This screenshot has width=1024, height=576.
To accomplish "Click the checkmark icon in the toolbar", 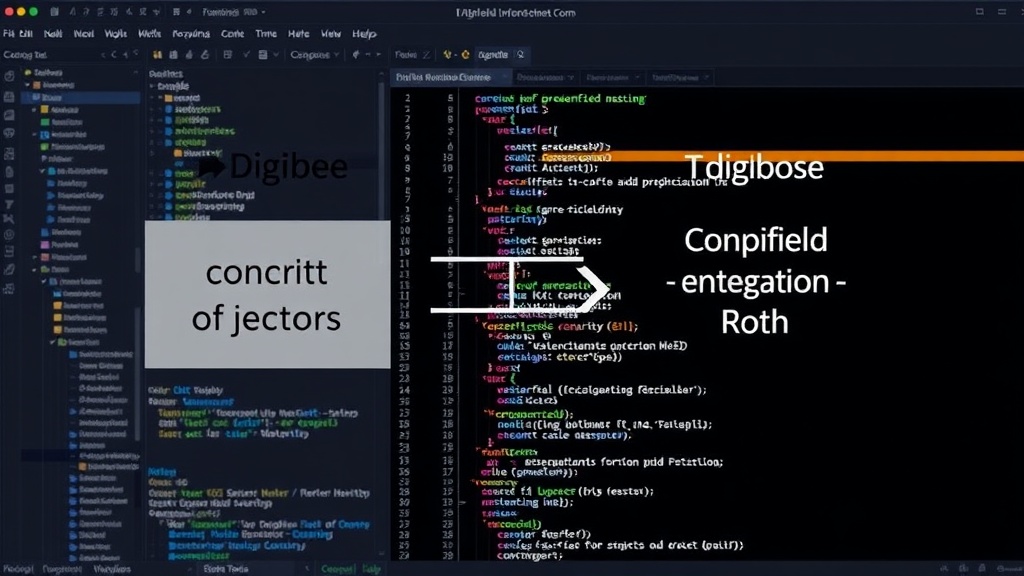I will tap(246, 55).
